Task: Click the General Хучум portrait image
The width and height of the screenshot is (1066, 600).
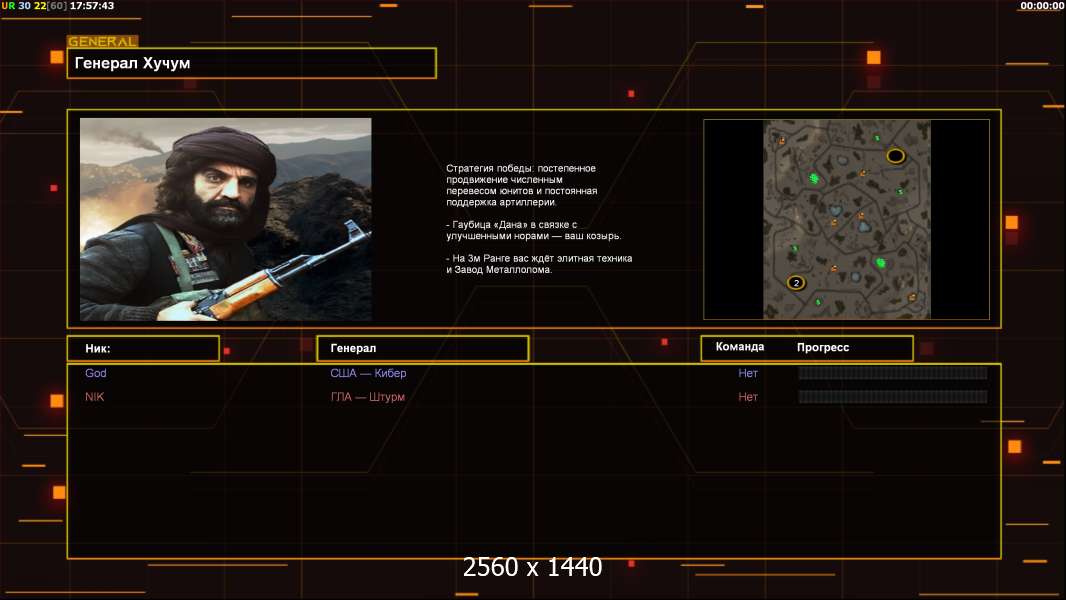Action: (225, 219)
